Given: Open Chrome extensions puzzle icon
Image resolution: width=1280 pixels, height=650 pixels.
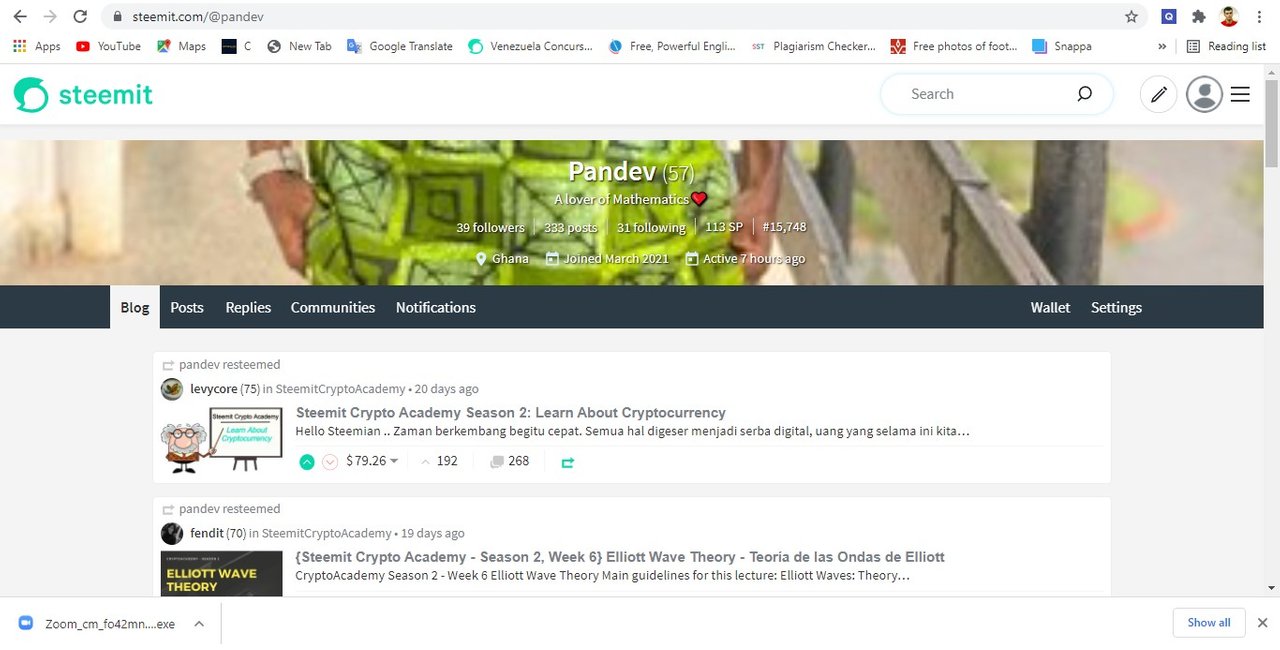Looking at the screenshot, I should pos(1198,17).
